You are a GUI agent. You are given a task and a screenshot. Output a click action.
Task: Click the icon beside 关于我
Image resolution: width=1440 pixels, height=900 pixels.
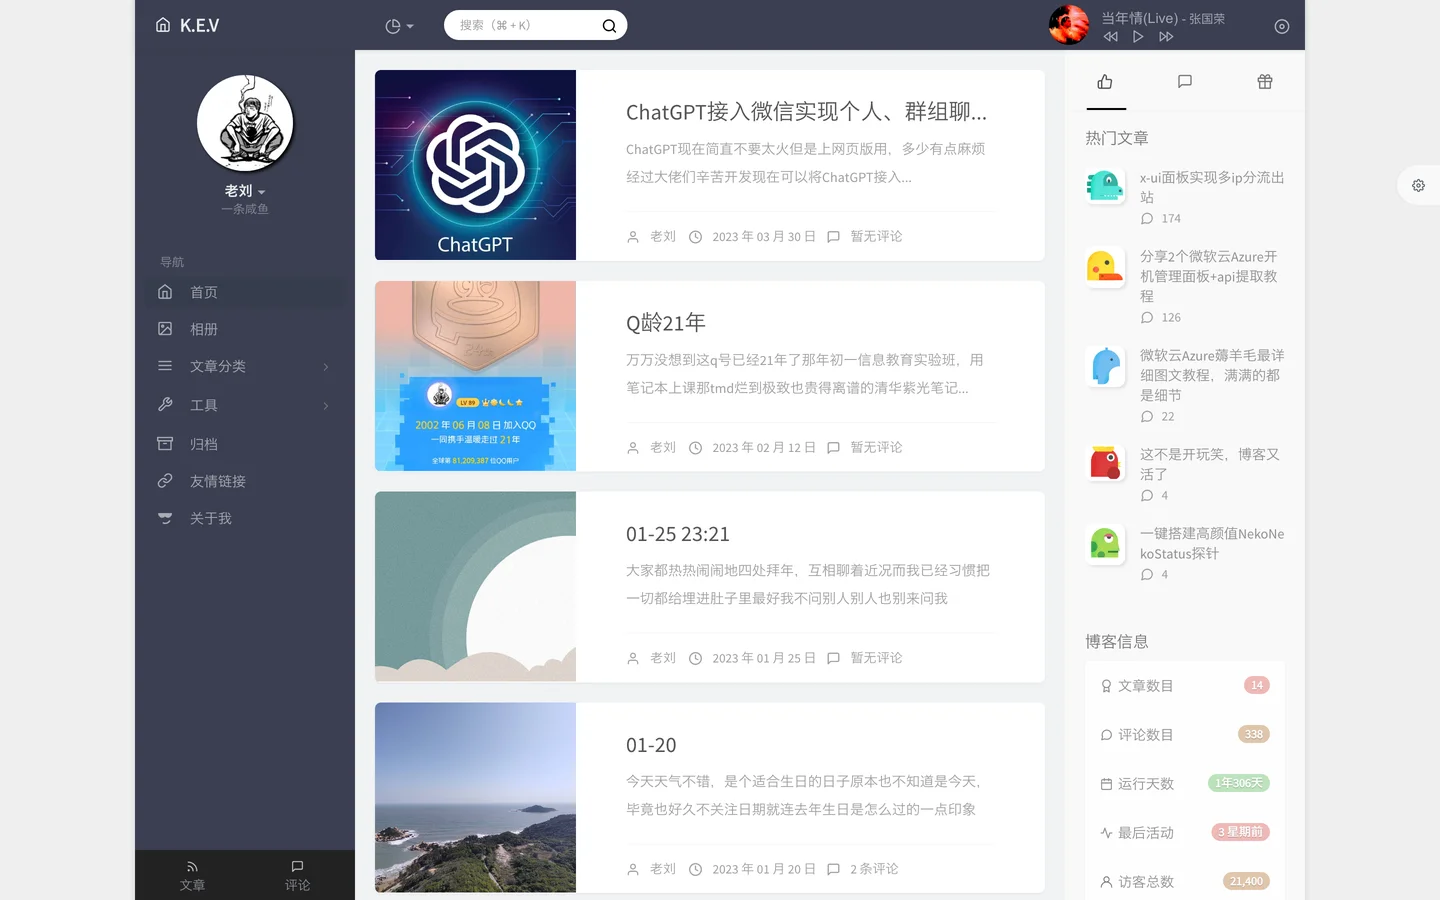pos(165,518)
